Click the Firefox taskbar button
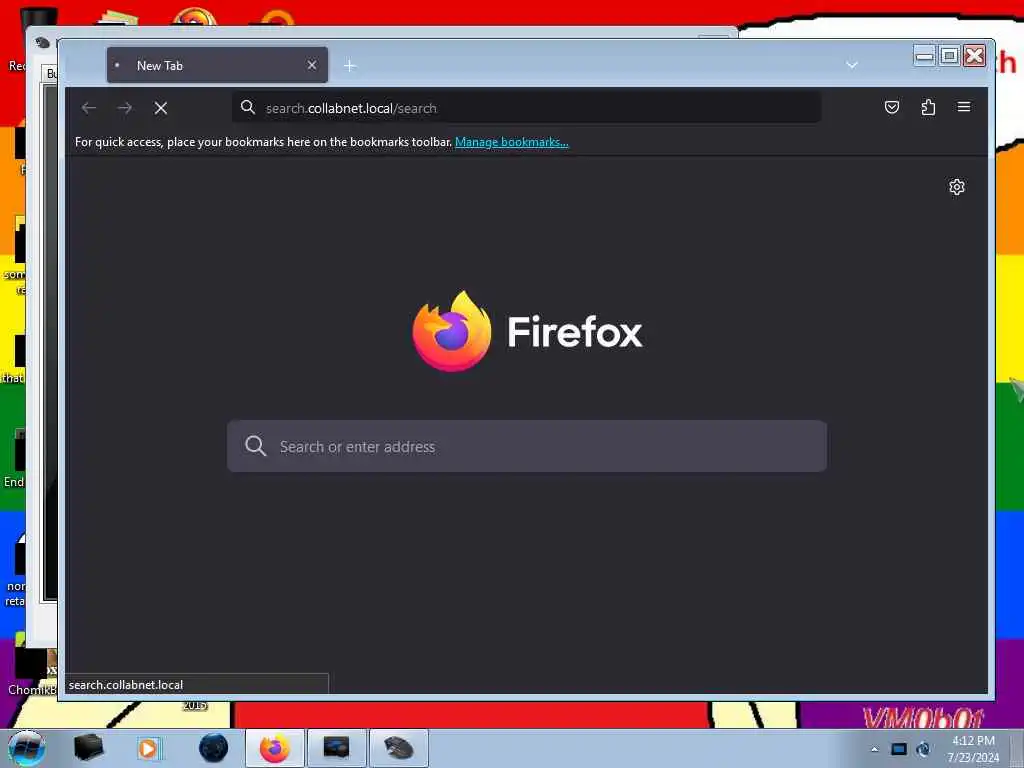Screen dimensions: 1024x768 point(275,748)
